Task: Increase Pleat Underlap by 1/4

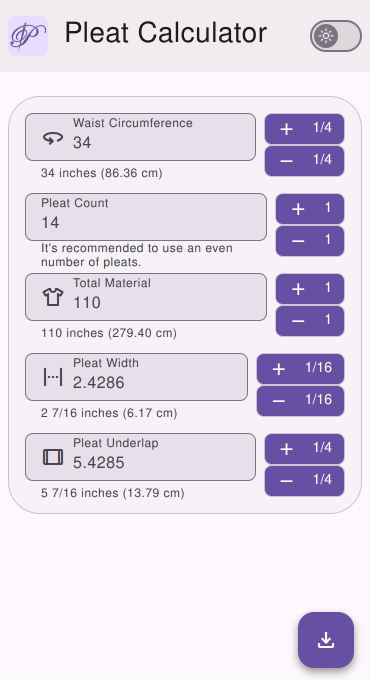Action: click(x=305, y=449)
